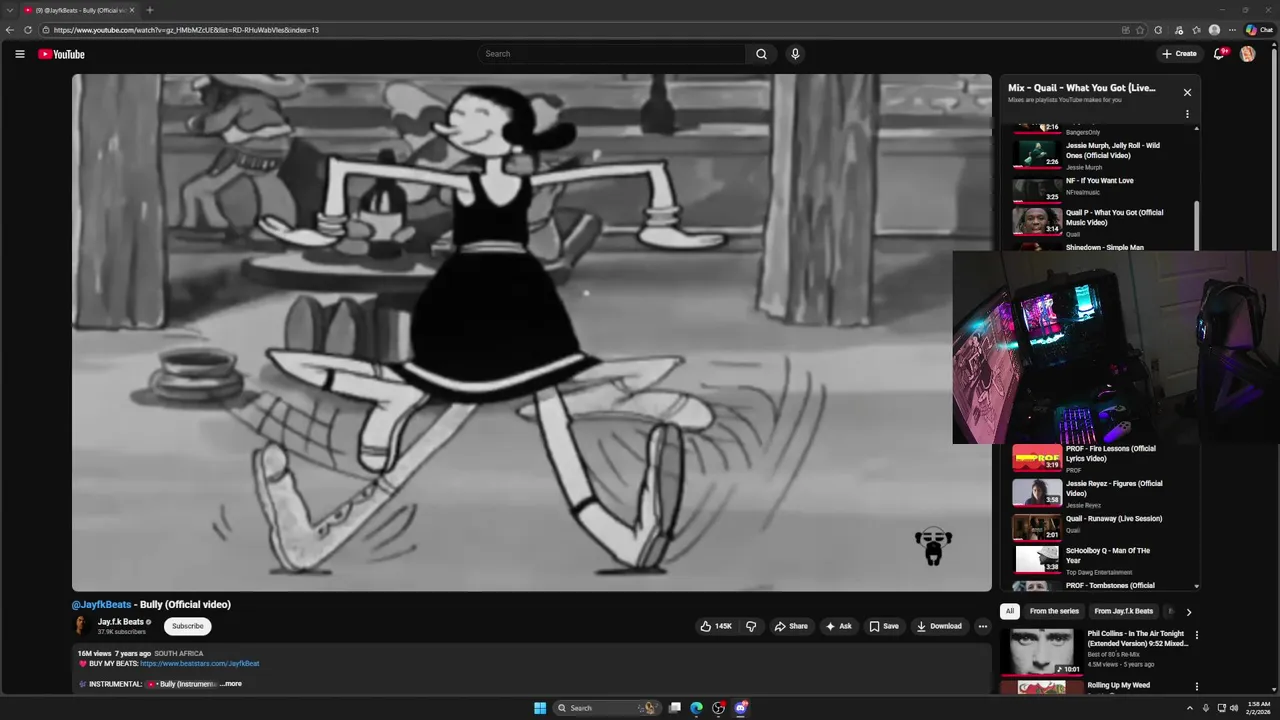Viewport: 1280px width, 720px height.
Task: Open beatstars.com/JayfkBeat link
Action: (x=200, y=663)
